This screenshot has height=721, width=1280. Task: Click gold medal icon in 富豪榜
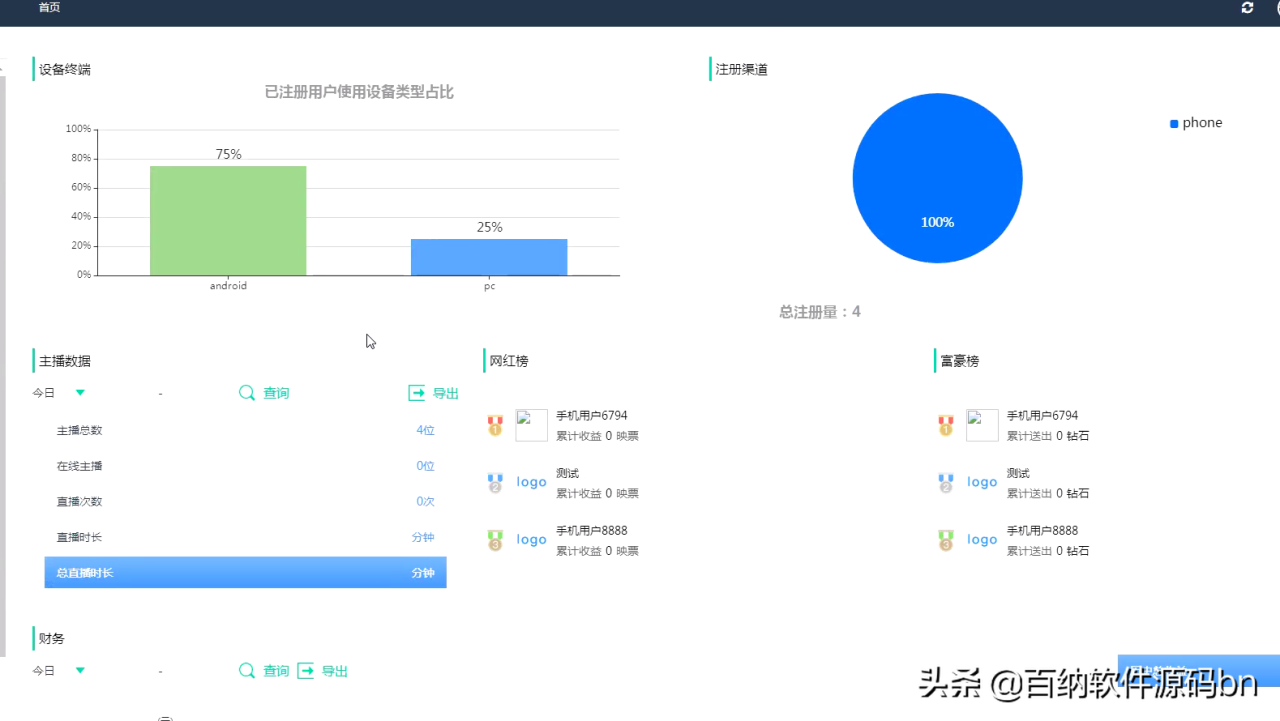click(946, 426)
